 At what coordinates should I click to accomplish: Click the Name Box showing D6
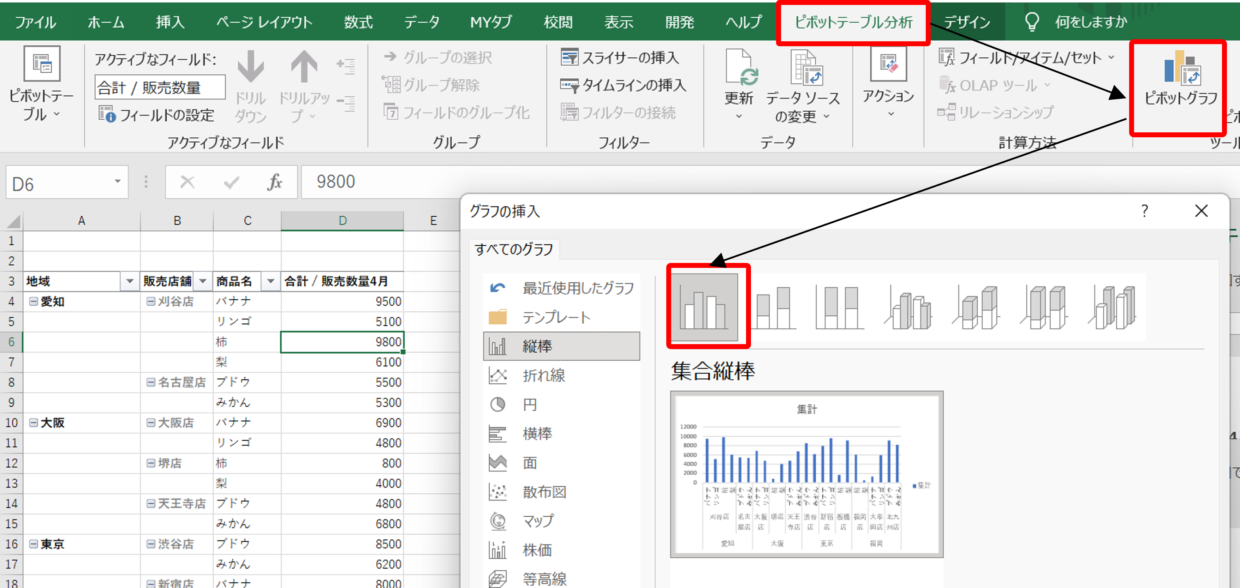(56, 182)
